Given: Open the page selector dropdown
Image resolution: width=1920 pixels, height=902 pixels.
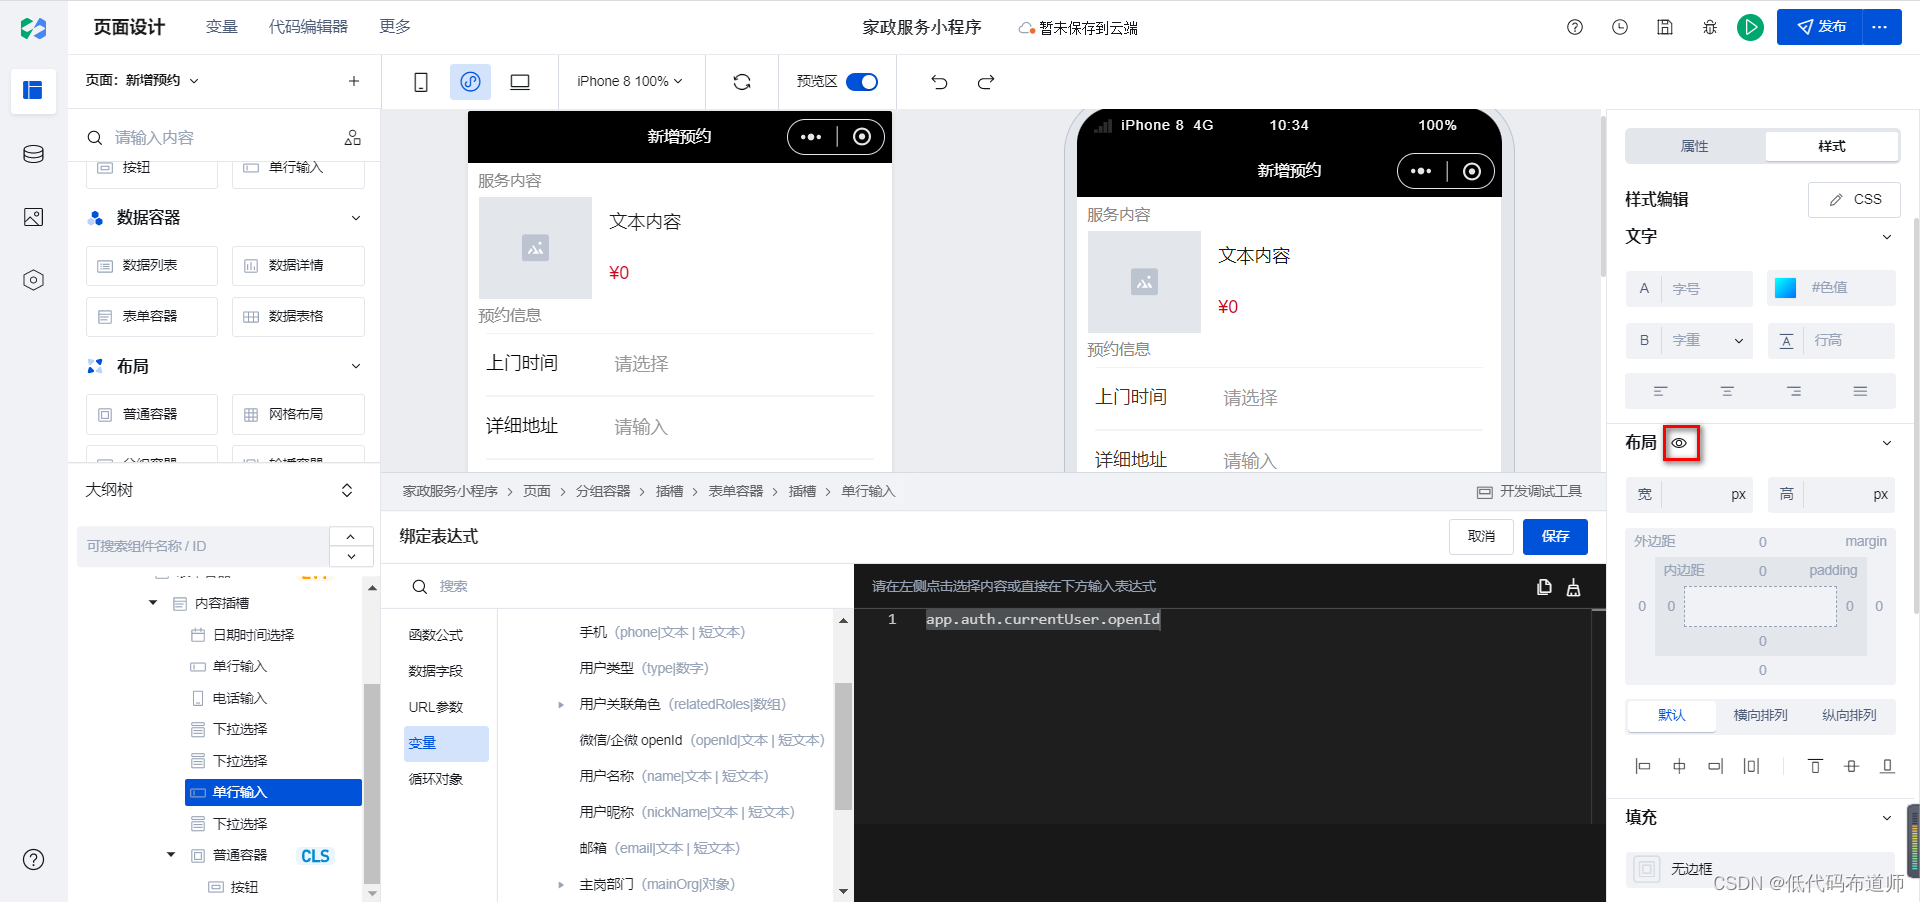Looking at the screenshot, I should click(x=143, y=81).
